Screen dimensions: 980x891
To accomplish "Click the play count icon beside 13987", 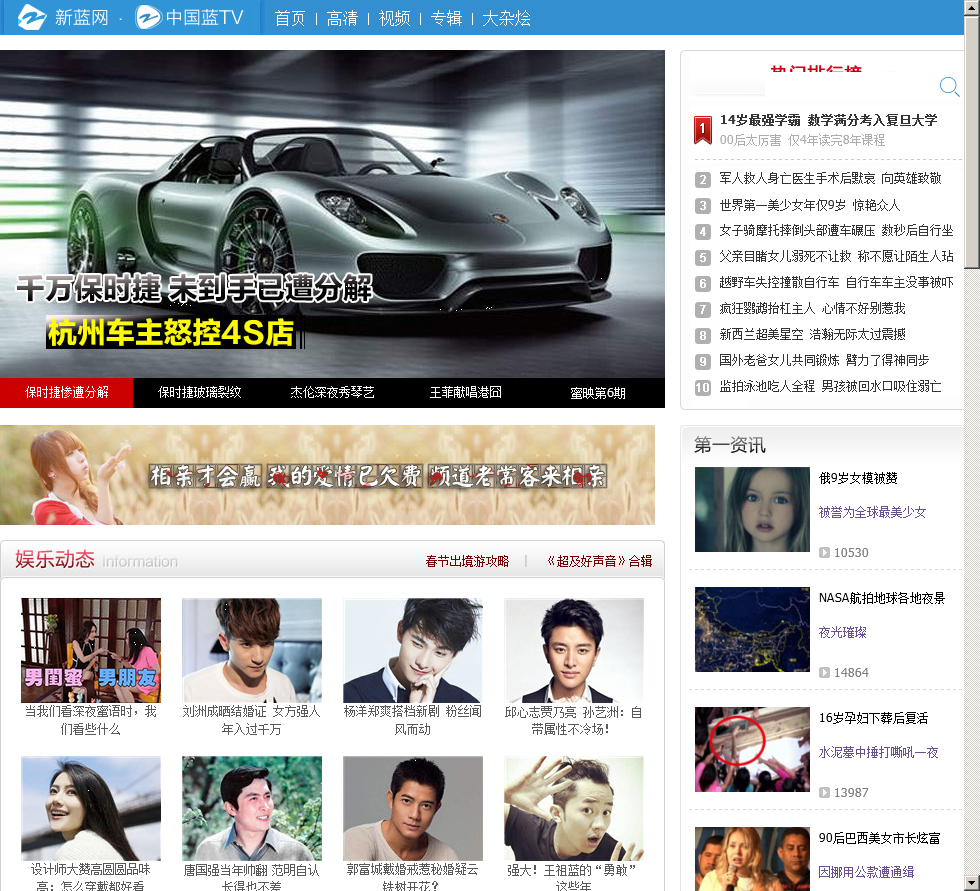I will pyautogui.click(x=824, y=792).
